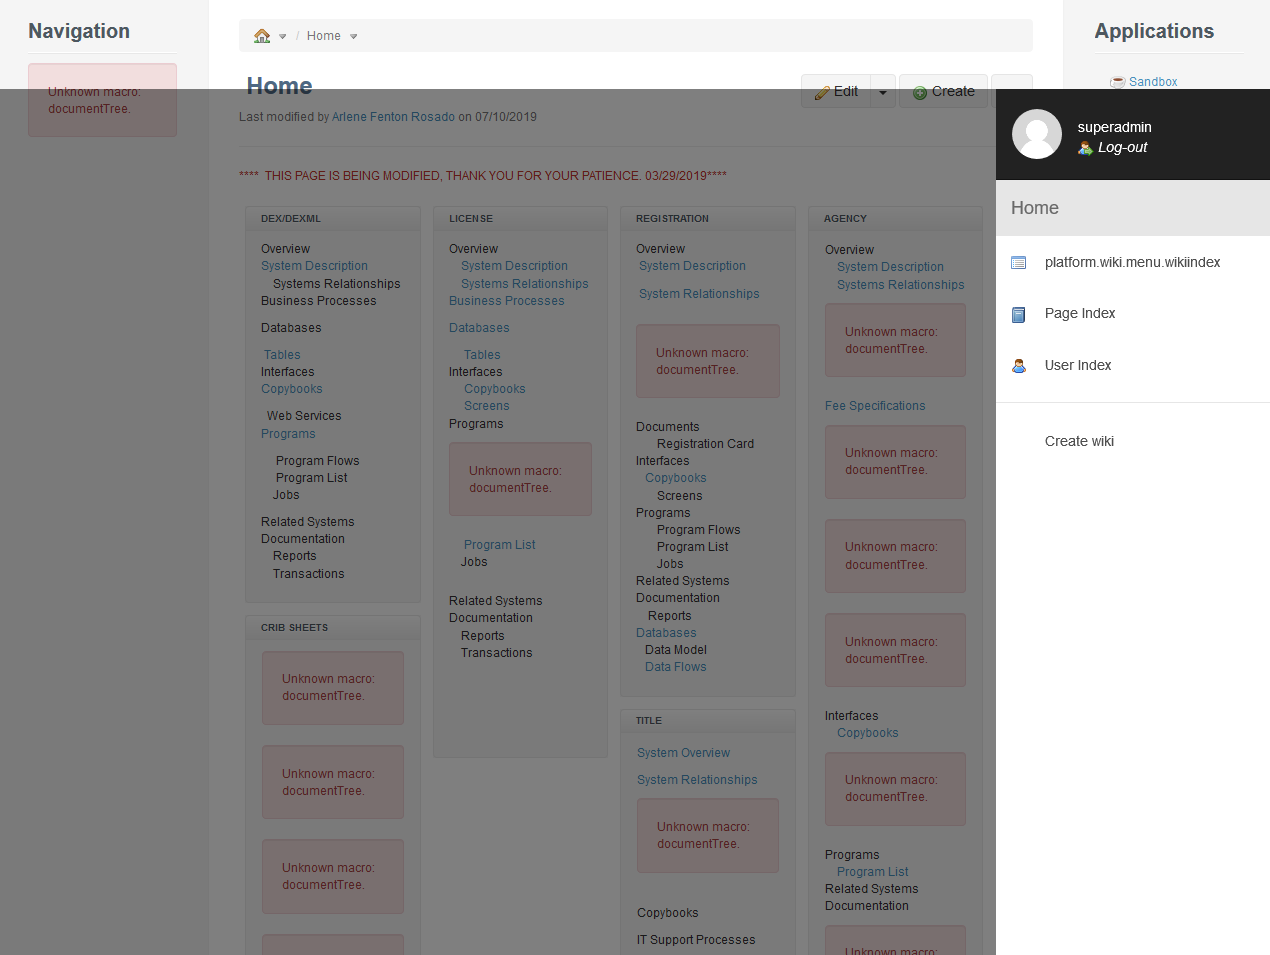Open System Relationships under REGISTRATION
Viewport: 1270px width, 955px height.
tap(699, 294)
